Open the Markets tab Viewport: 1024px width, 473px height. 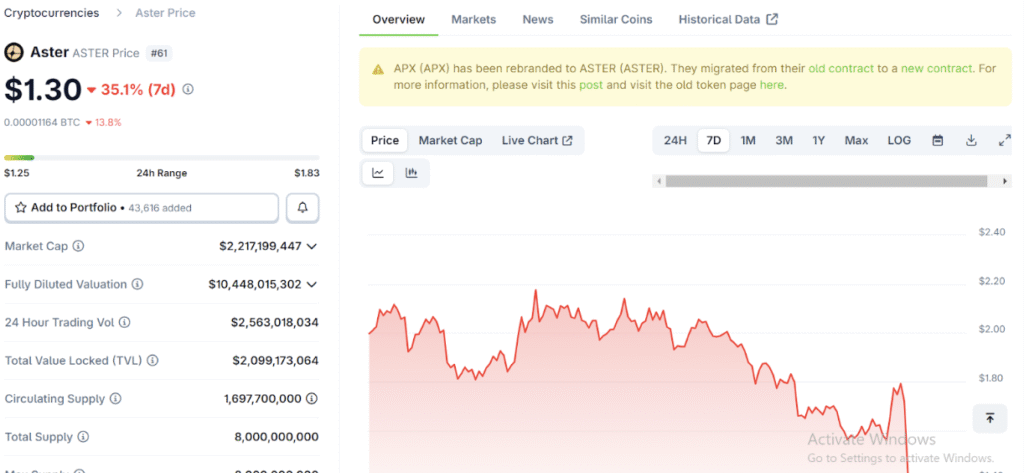point(473,20)
